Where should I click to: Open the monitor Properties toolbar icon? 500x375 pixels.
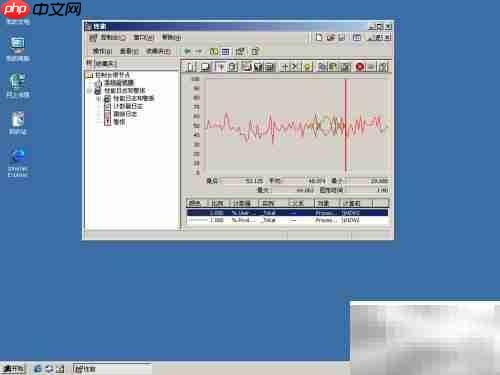345,67
